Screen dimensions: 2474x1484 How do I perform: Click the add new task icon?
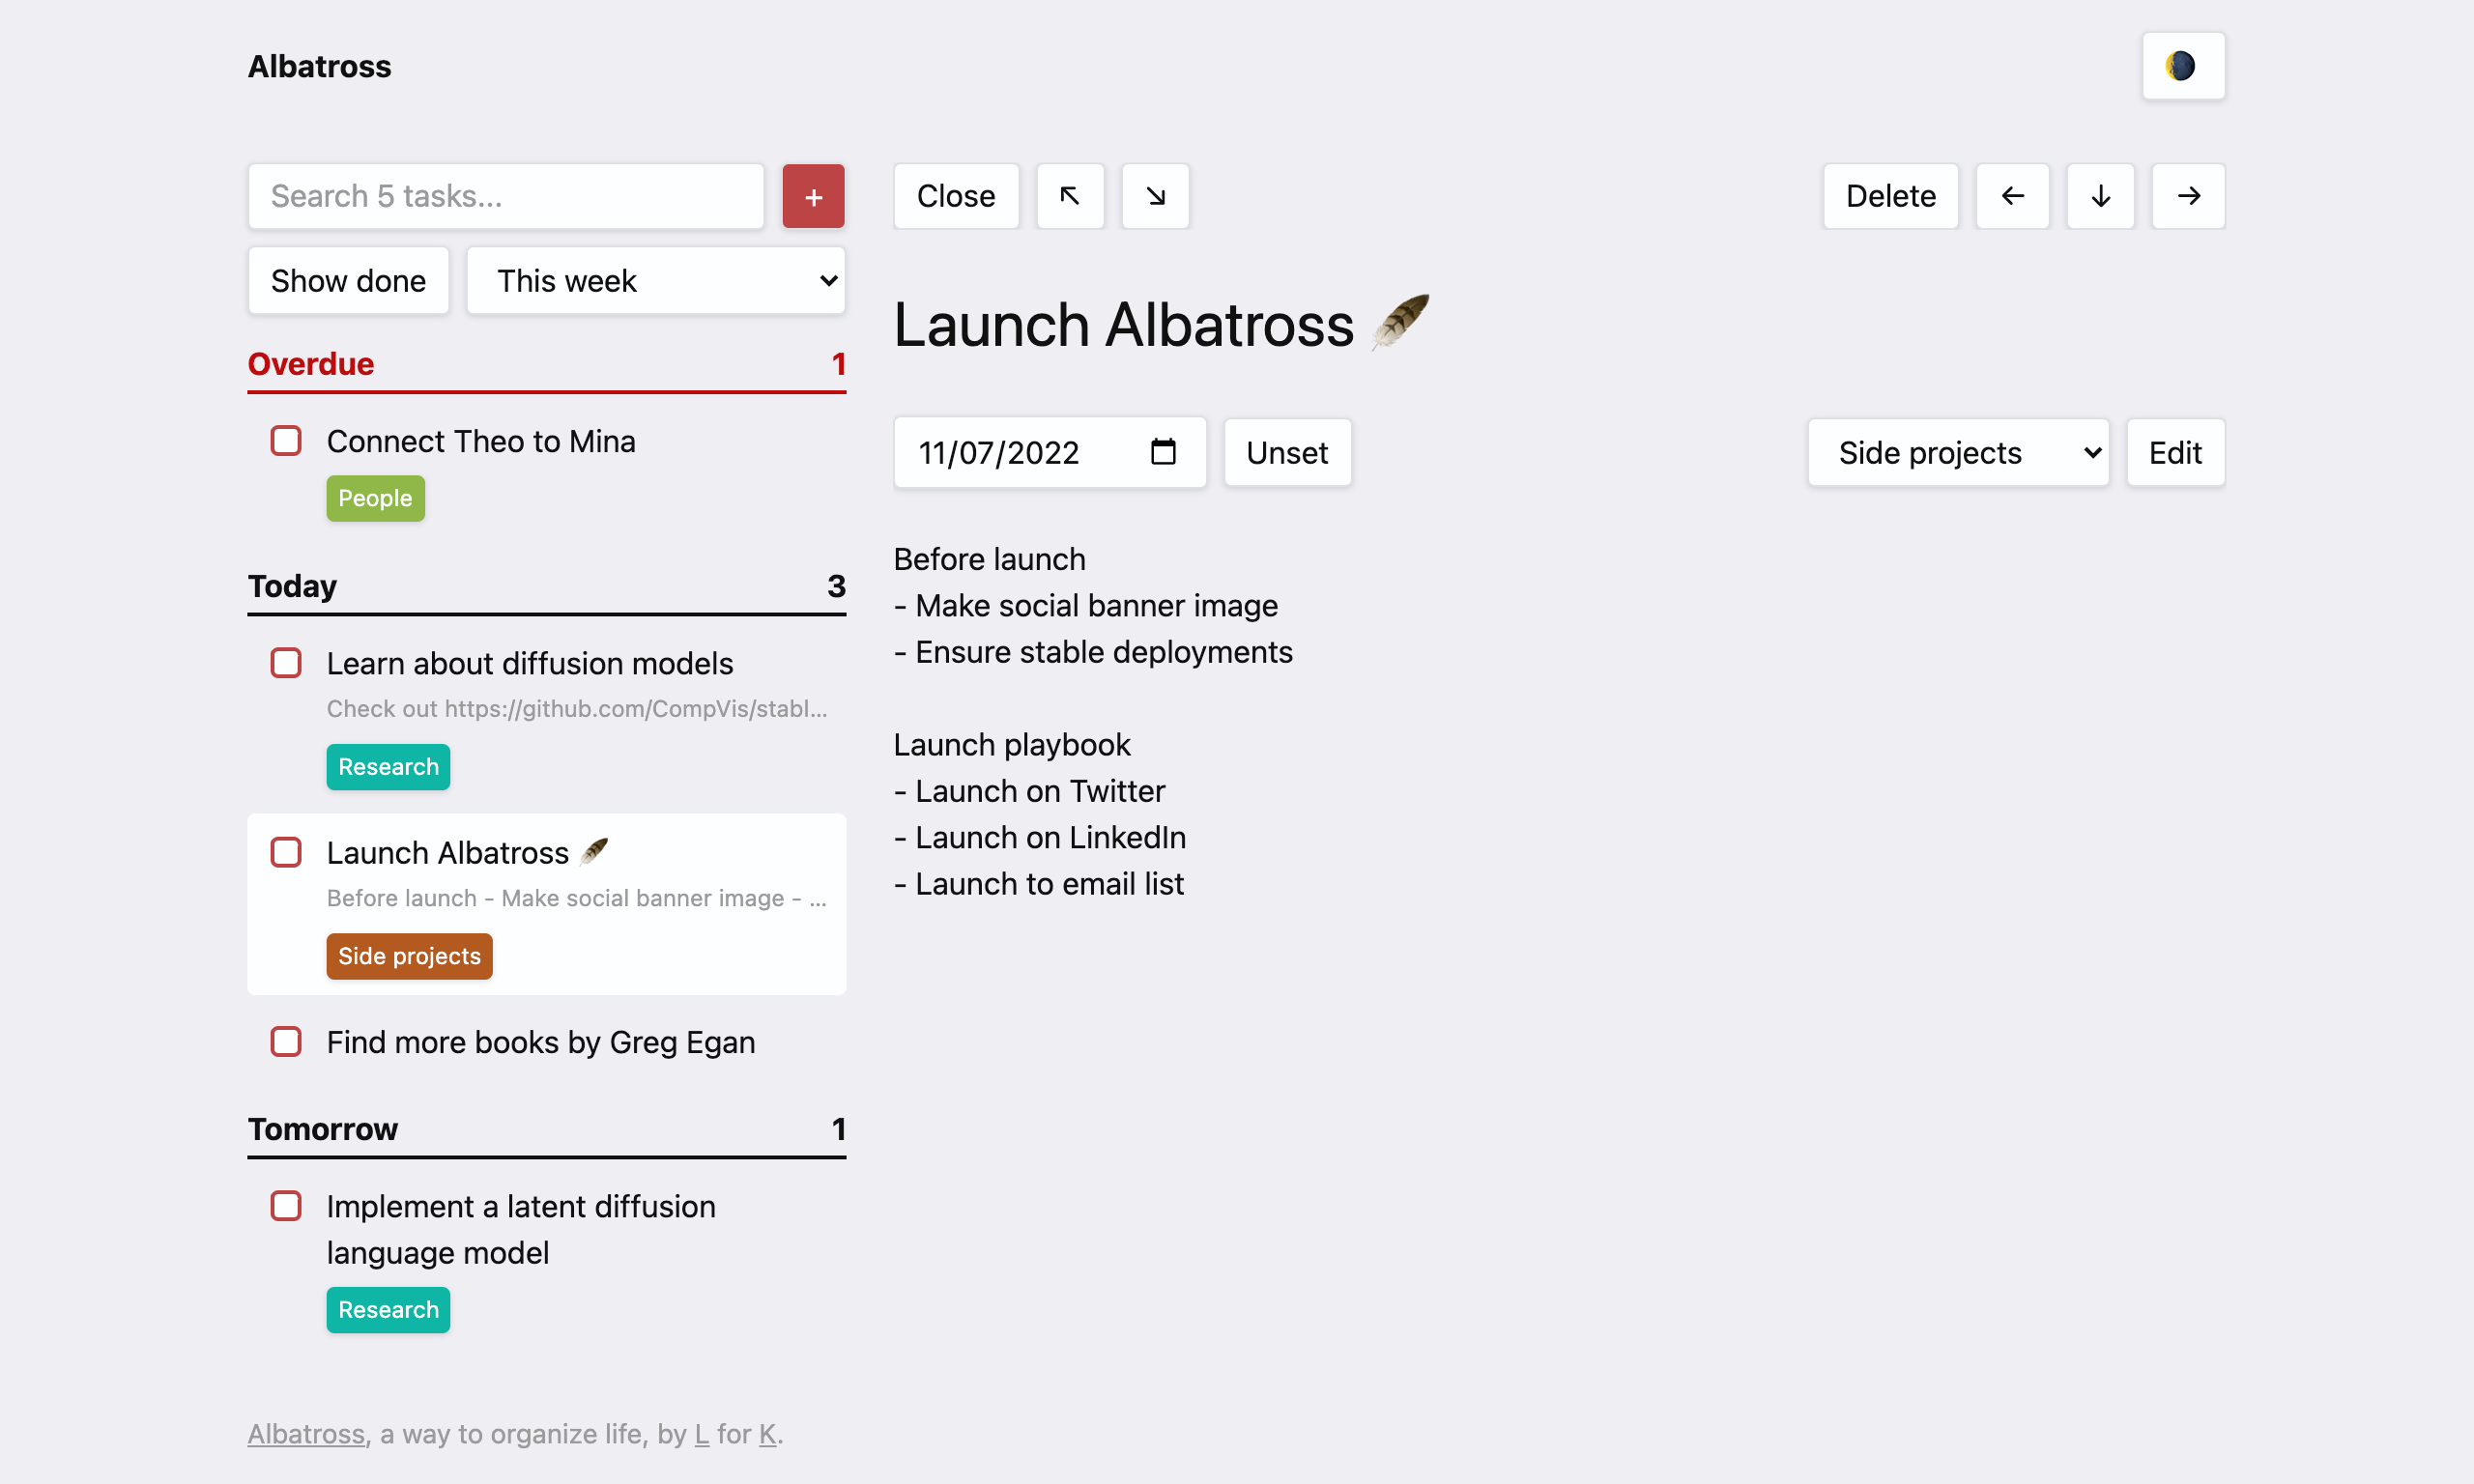coord(815,194)
